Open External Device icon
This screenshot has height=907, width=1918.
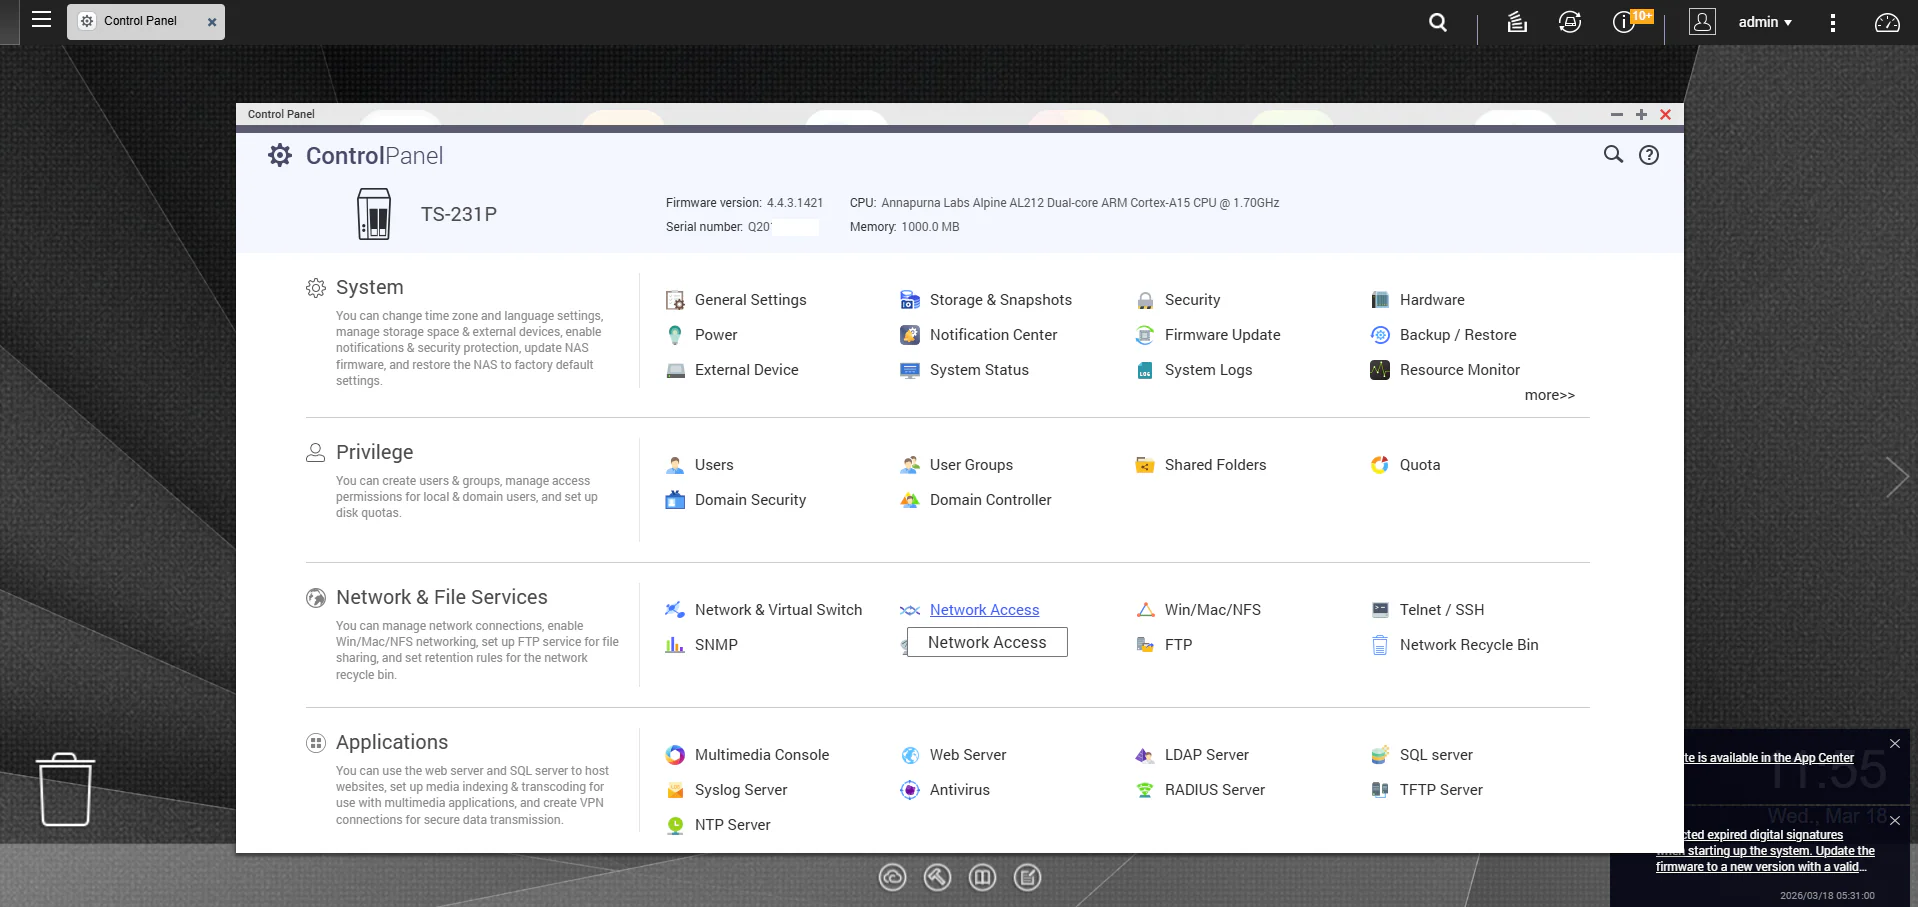(x=675, y=370)
